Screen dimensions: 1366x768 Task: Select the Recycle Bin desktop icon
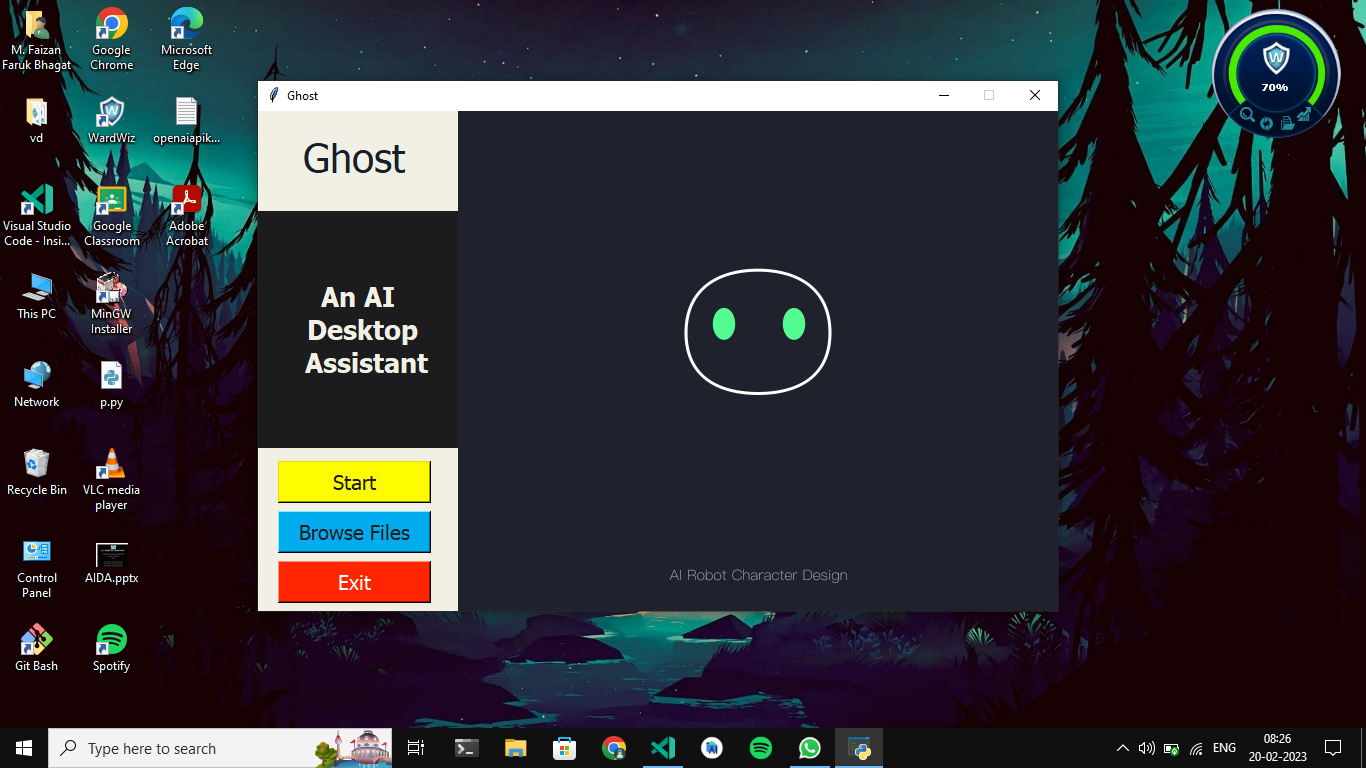pyautogui.click(x=37, y=472)
